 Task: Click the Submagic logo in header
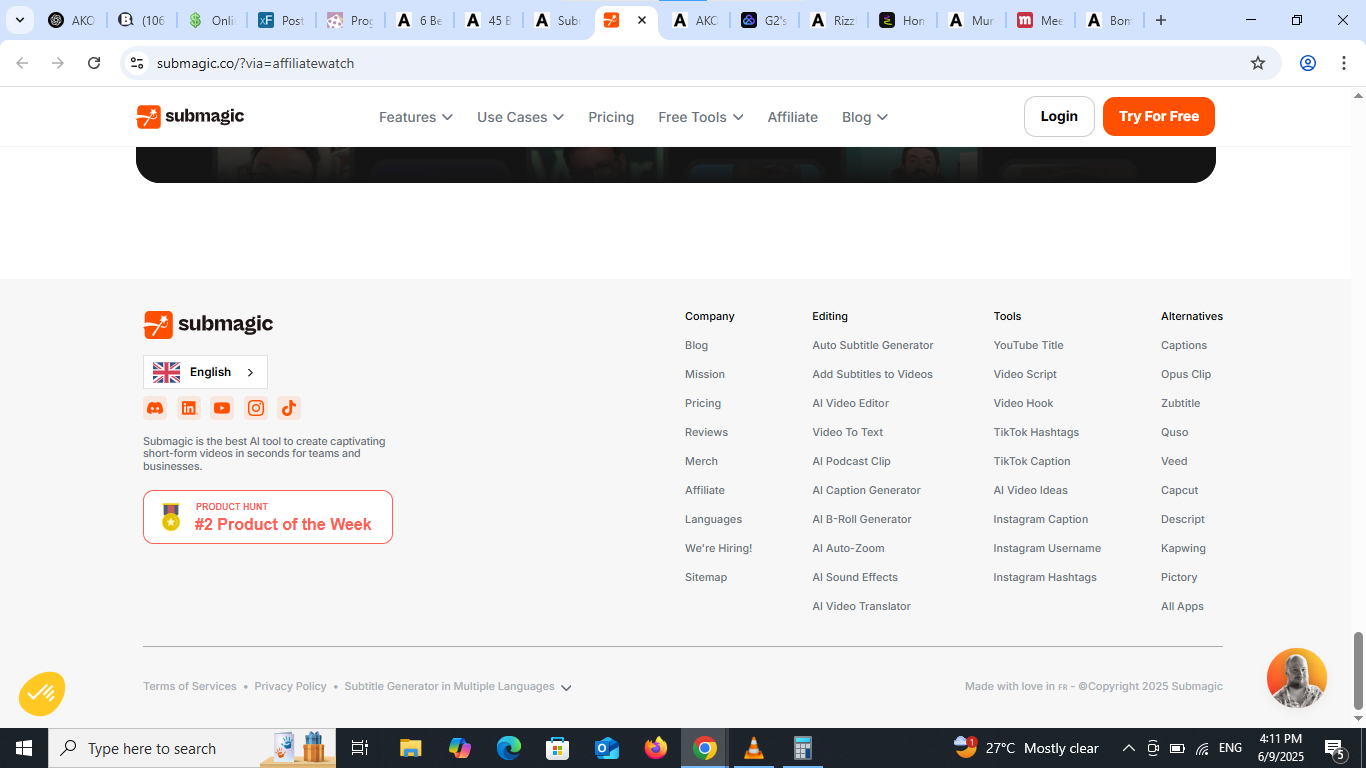tap(190, 117)
